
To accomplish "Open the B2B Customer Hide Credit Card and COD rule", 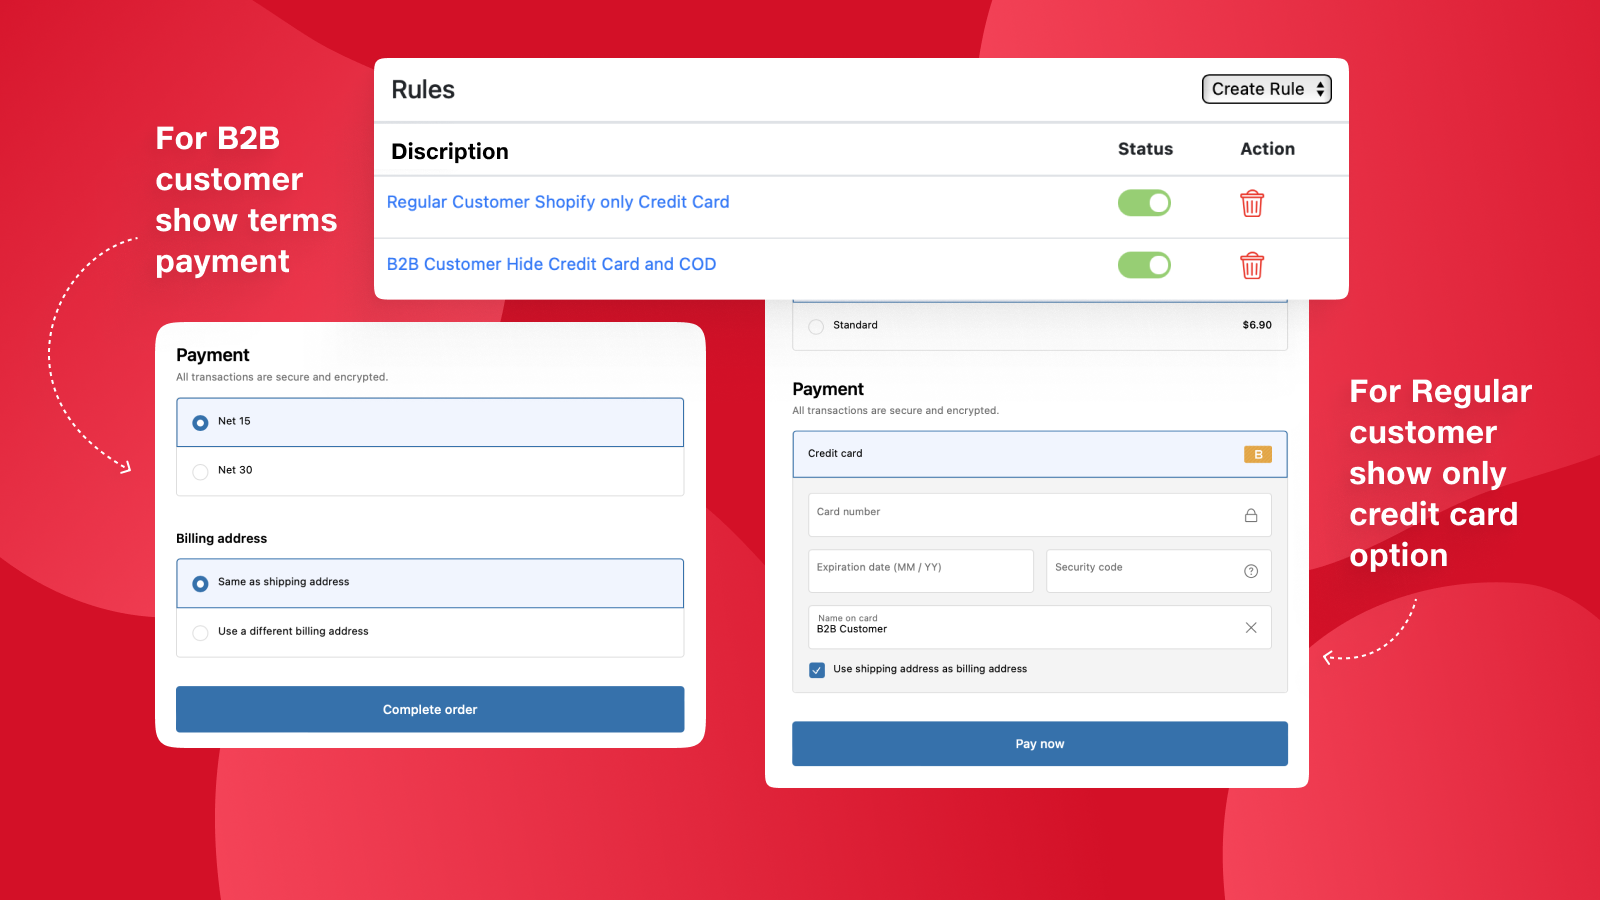I will tap(551, 264).
